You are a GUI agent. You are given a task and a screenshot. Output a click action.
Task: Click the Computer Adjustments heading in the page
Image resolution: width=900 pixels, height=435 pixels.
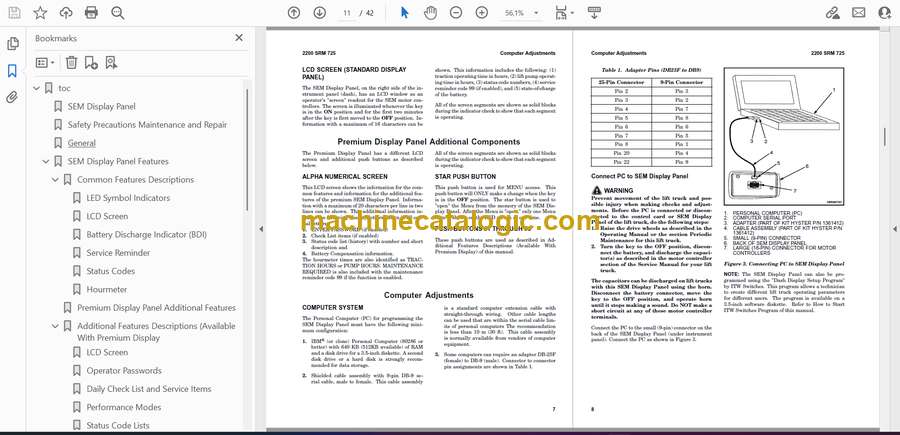click(429, 295)
